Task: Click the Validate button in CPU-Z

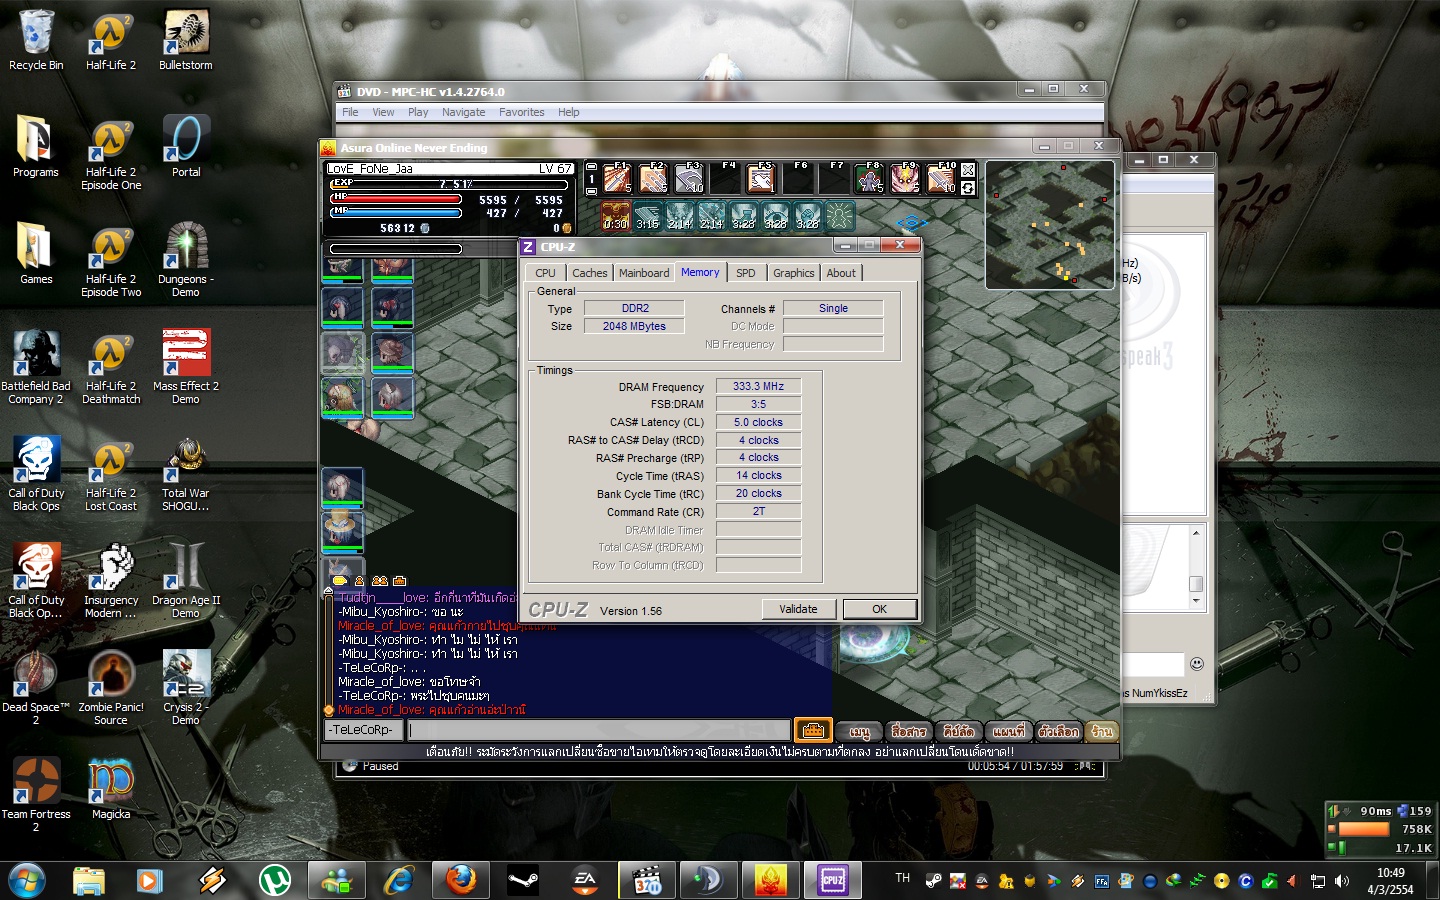Action: pyautogui.click(x=798, y=609)
